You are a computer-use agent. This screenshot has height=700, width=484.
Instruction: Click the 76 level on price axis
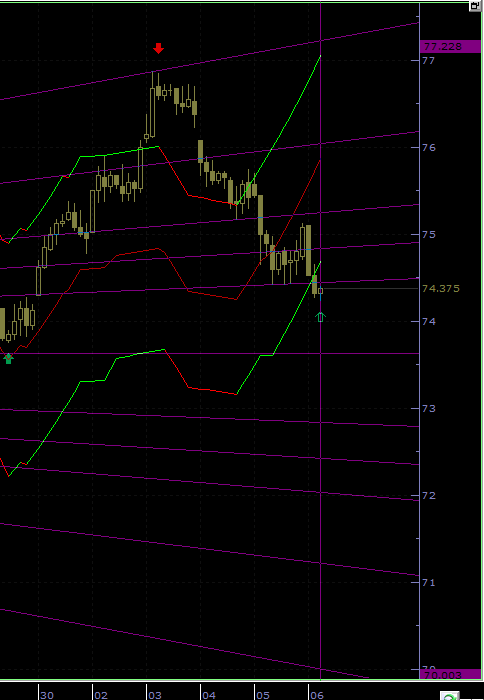429,147
